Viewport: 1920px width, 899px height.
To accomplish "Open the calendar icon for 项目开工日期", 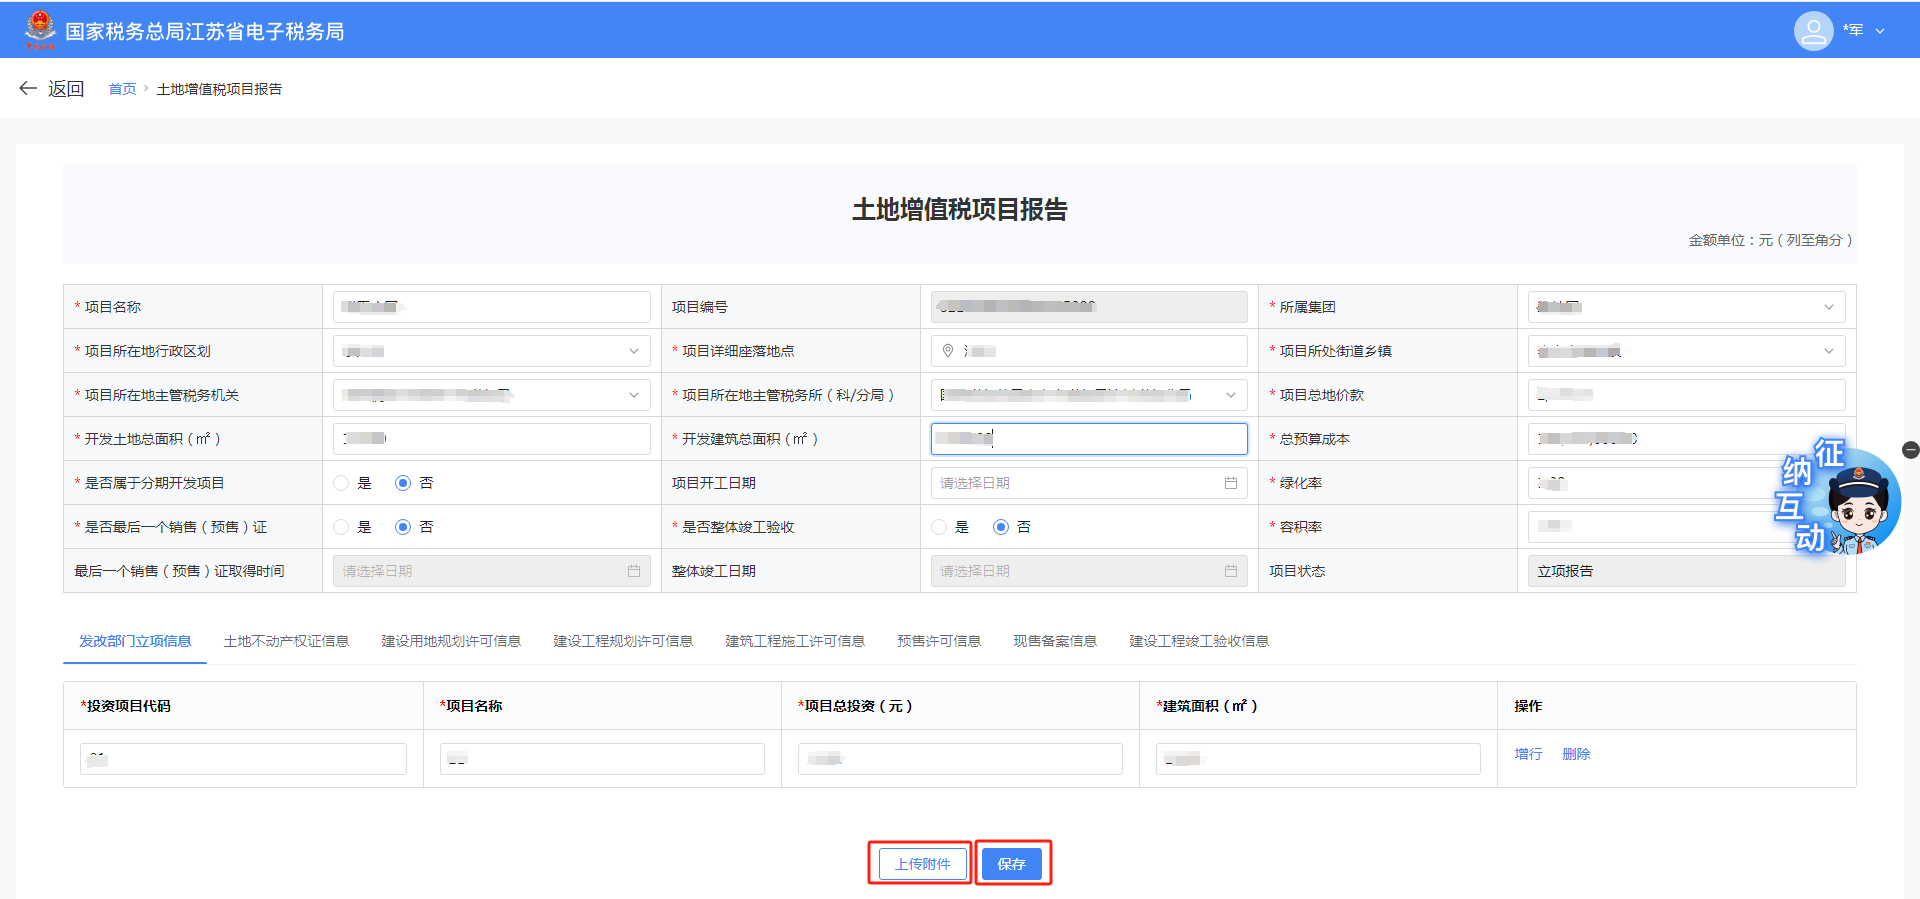I will (x=1230, y=483).
